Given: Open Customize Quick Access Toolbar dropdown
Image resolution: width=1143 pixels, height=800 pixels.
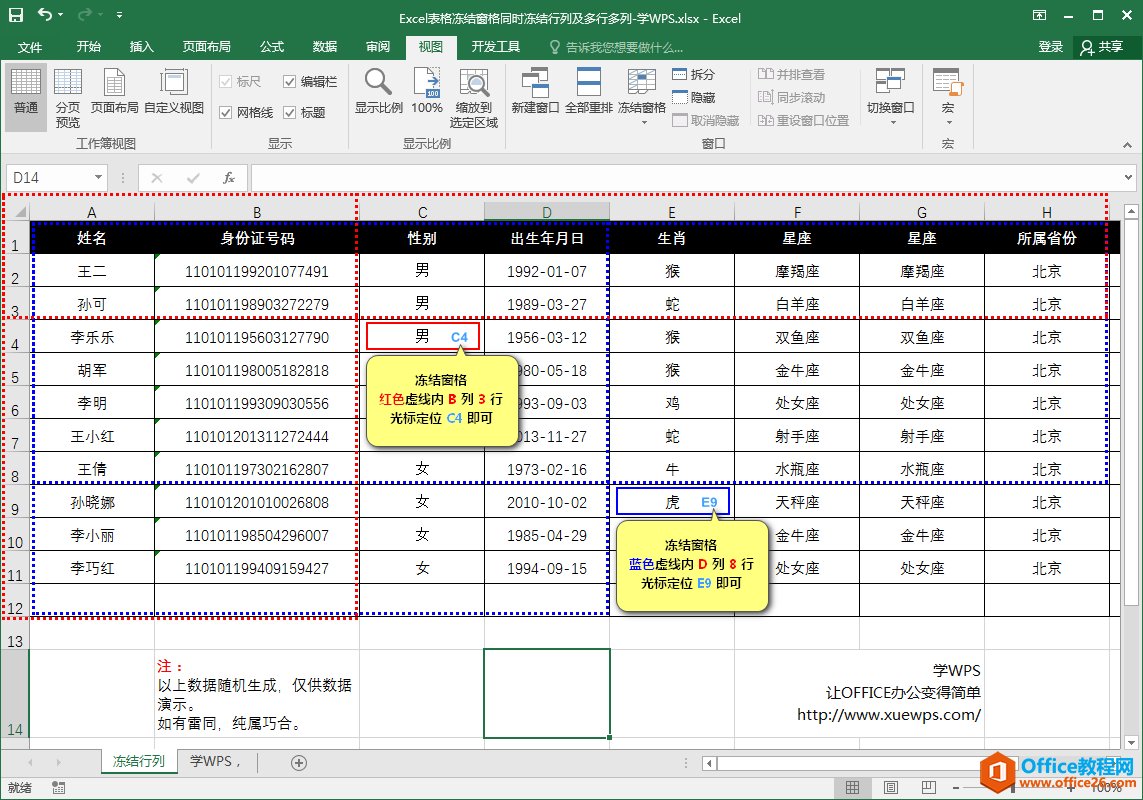Looking at the screenshot, I should (120, 15).
